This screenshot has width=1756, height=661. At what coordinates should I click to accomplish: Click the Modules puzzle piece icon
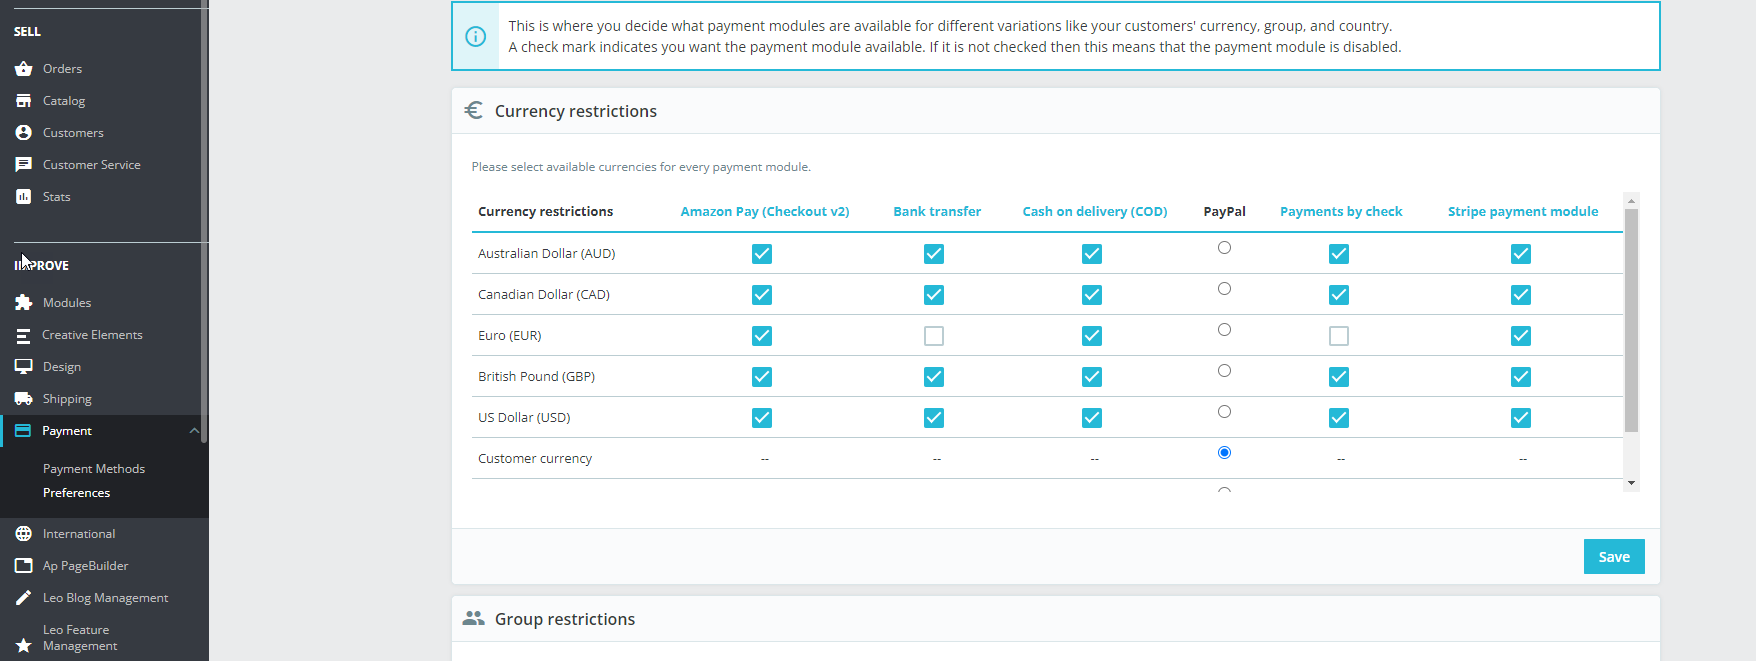coord(23,303)
